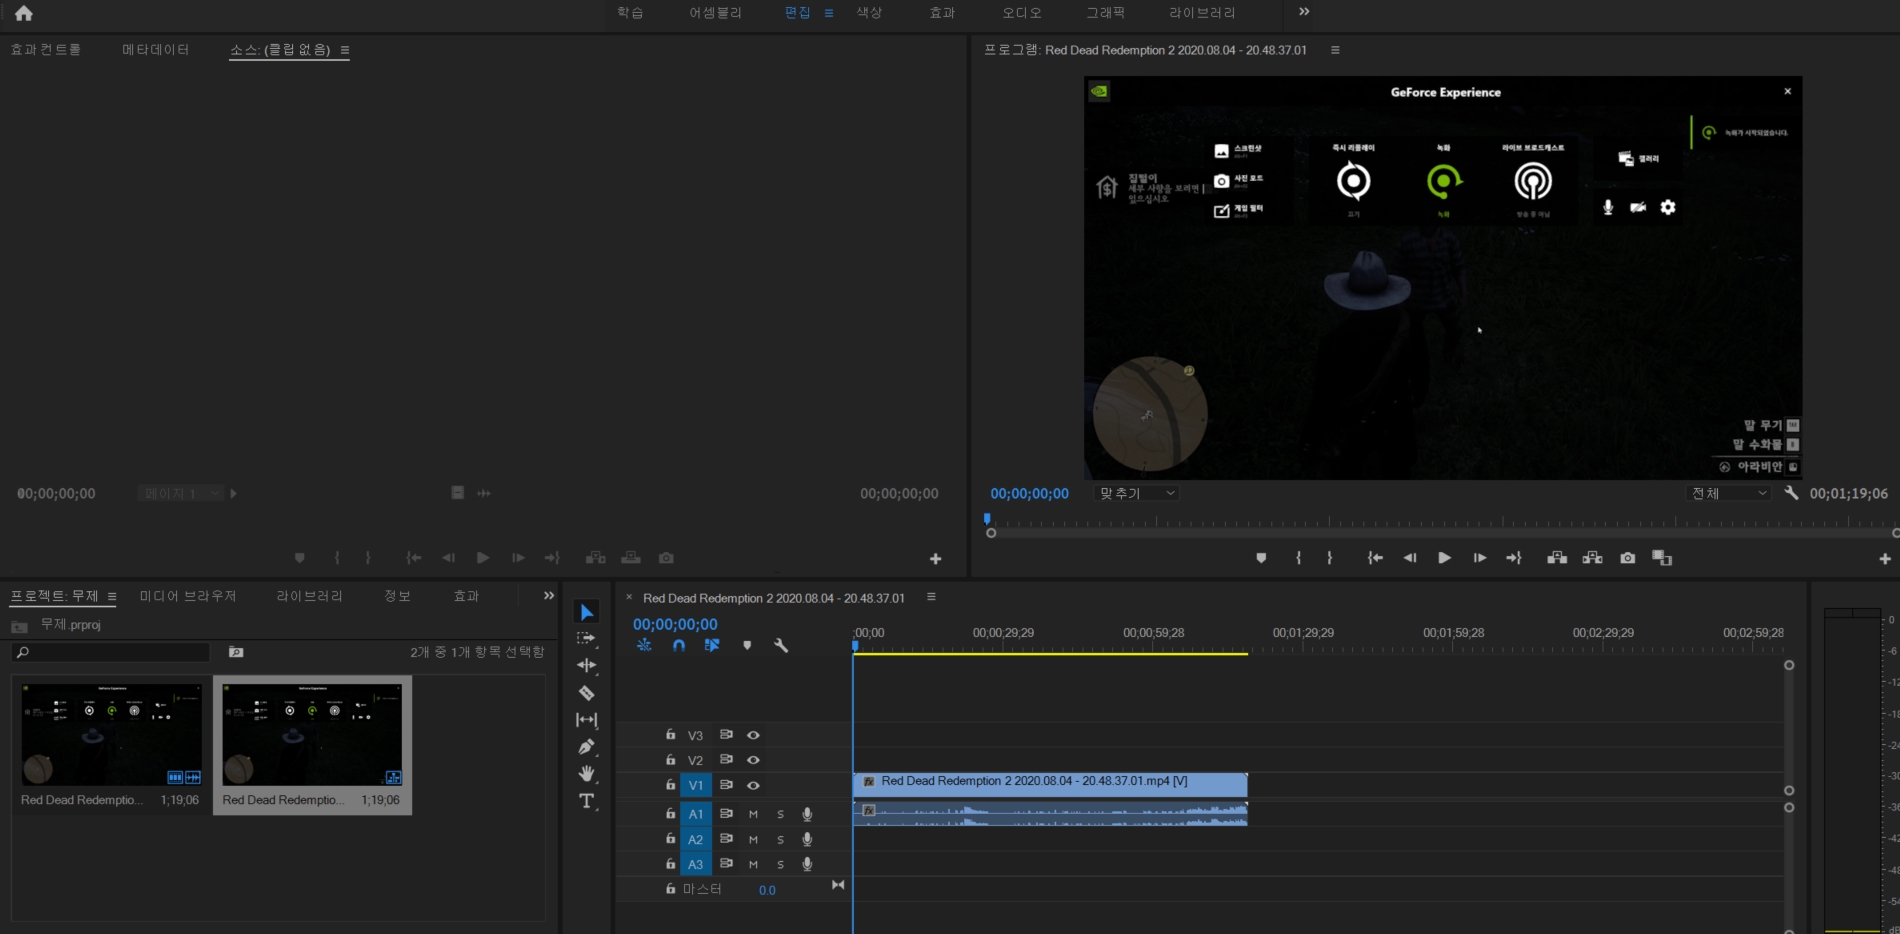The width and height of the screenshot is (1900, 934).
Task: Open 효과 컨트롤 tab
Action: [46, 49]
